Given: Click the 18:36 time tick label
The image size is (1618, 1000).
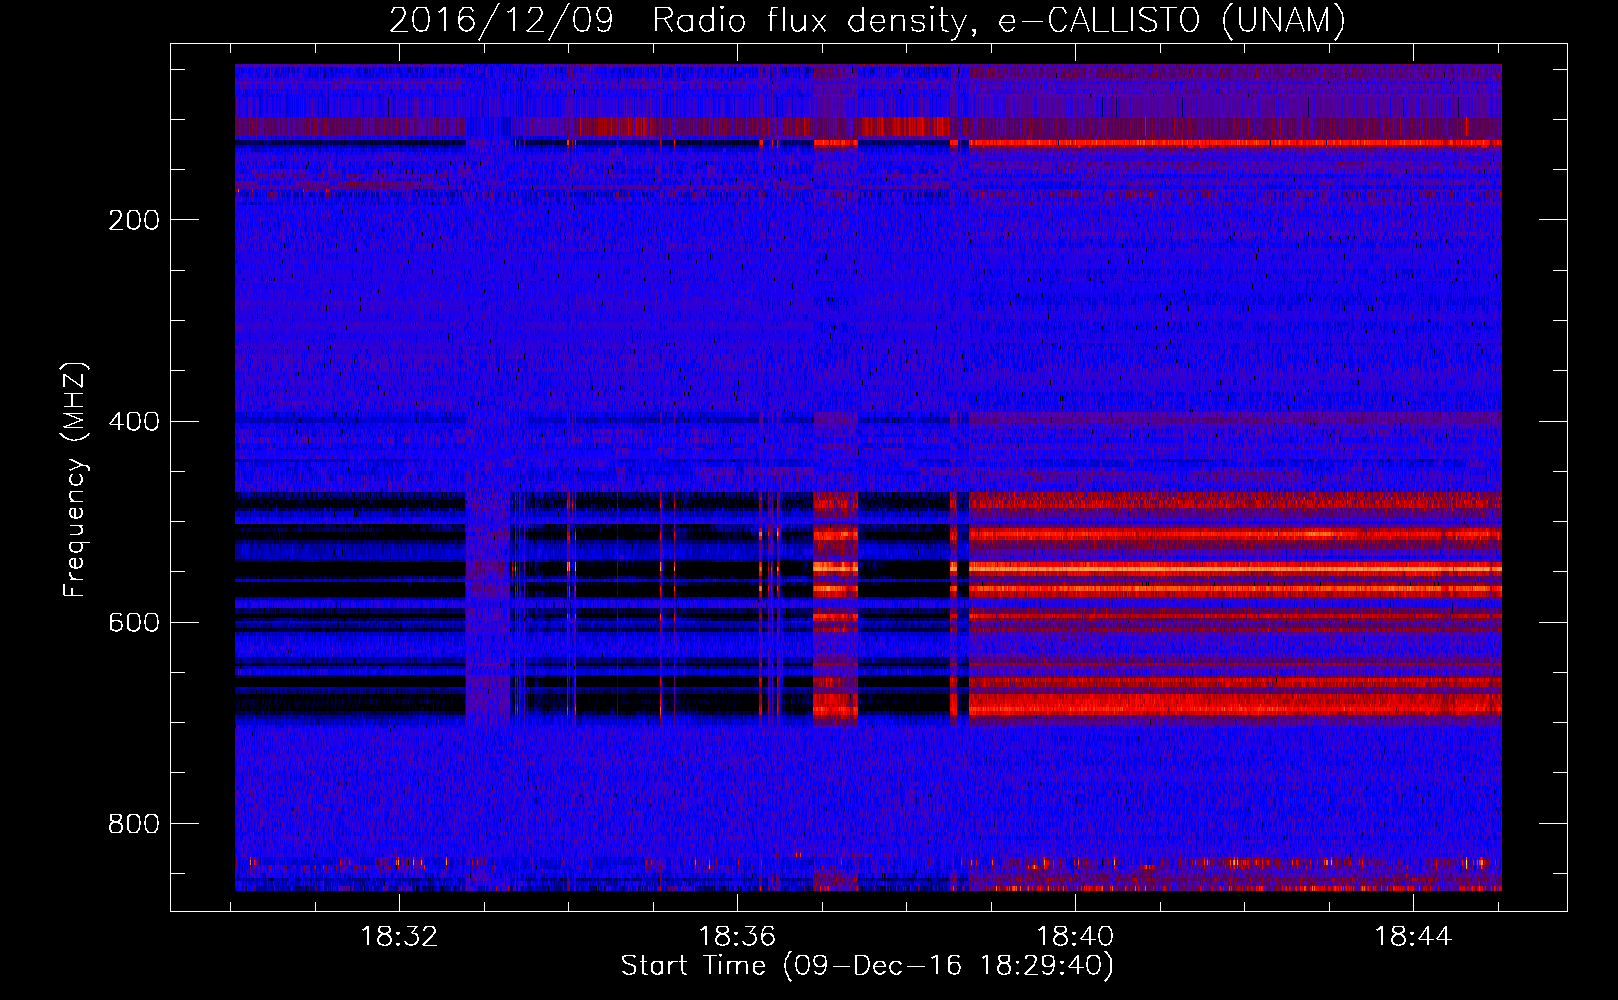Looking at the screenshot, I should point(737,937).
